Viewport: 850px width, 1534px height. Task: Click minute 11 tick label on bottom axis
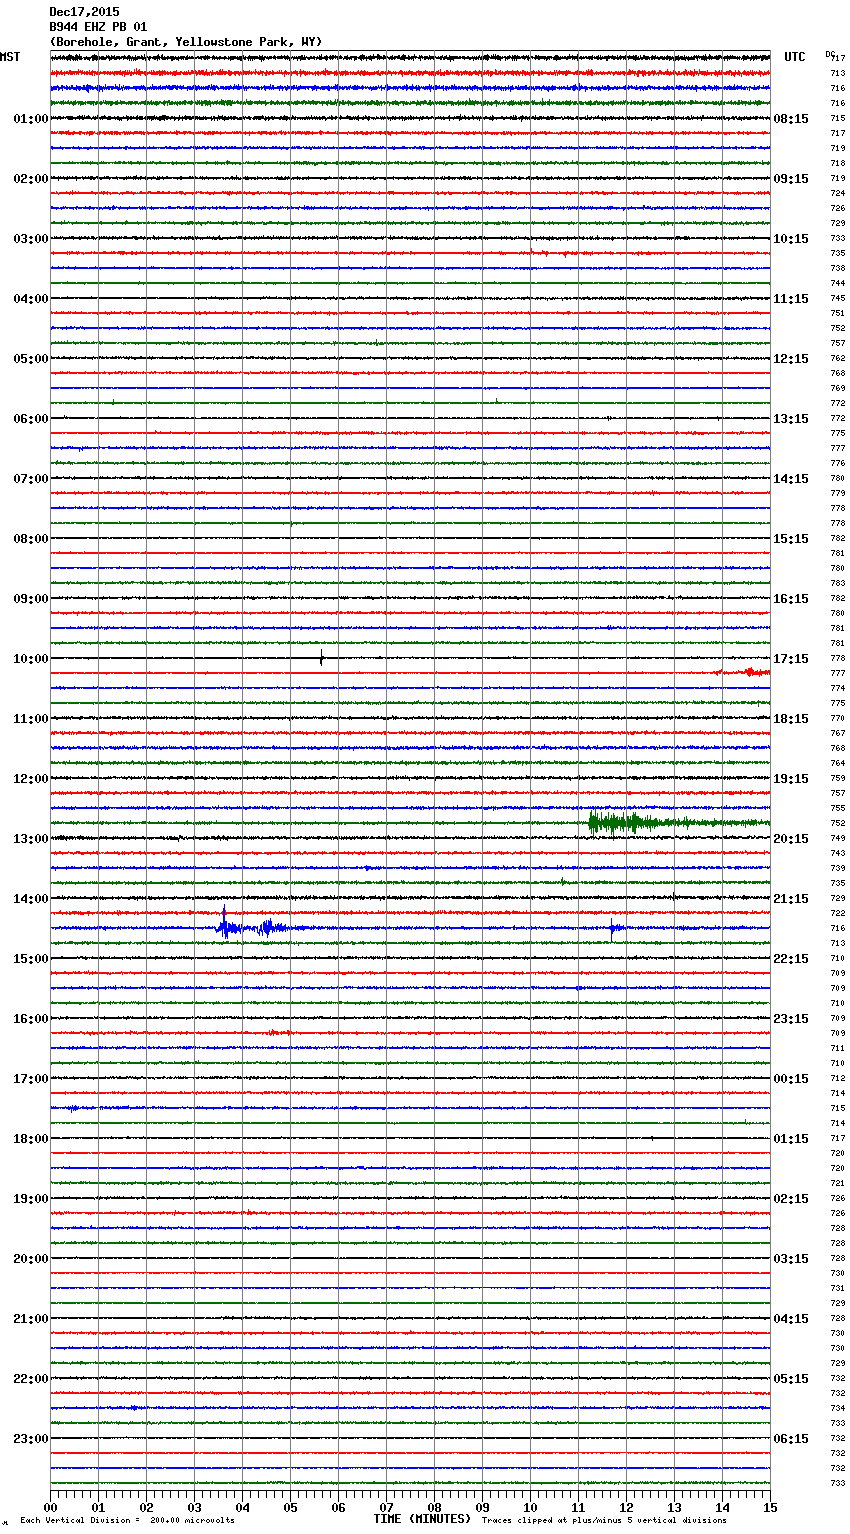[x=578, y=1507]
